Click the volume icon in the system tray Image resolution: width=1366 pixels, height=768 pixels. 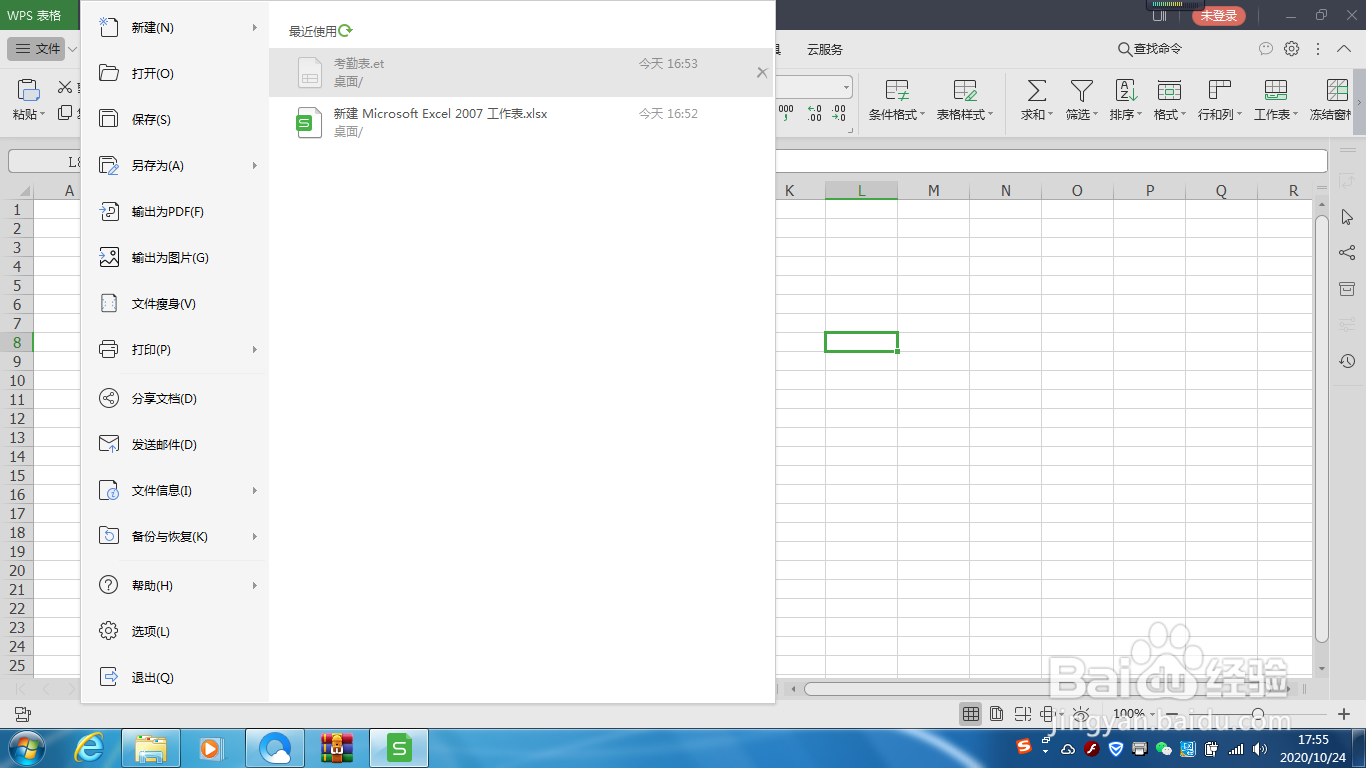tap(1259, 748)
